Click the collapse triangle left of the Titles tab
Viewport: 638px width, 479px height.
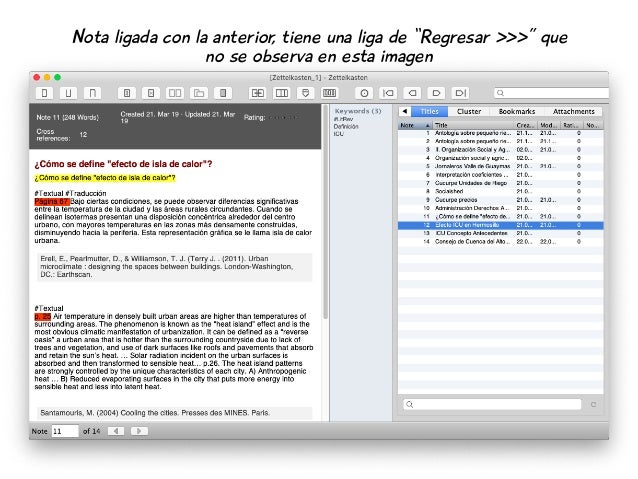[404, 111]
